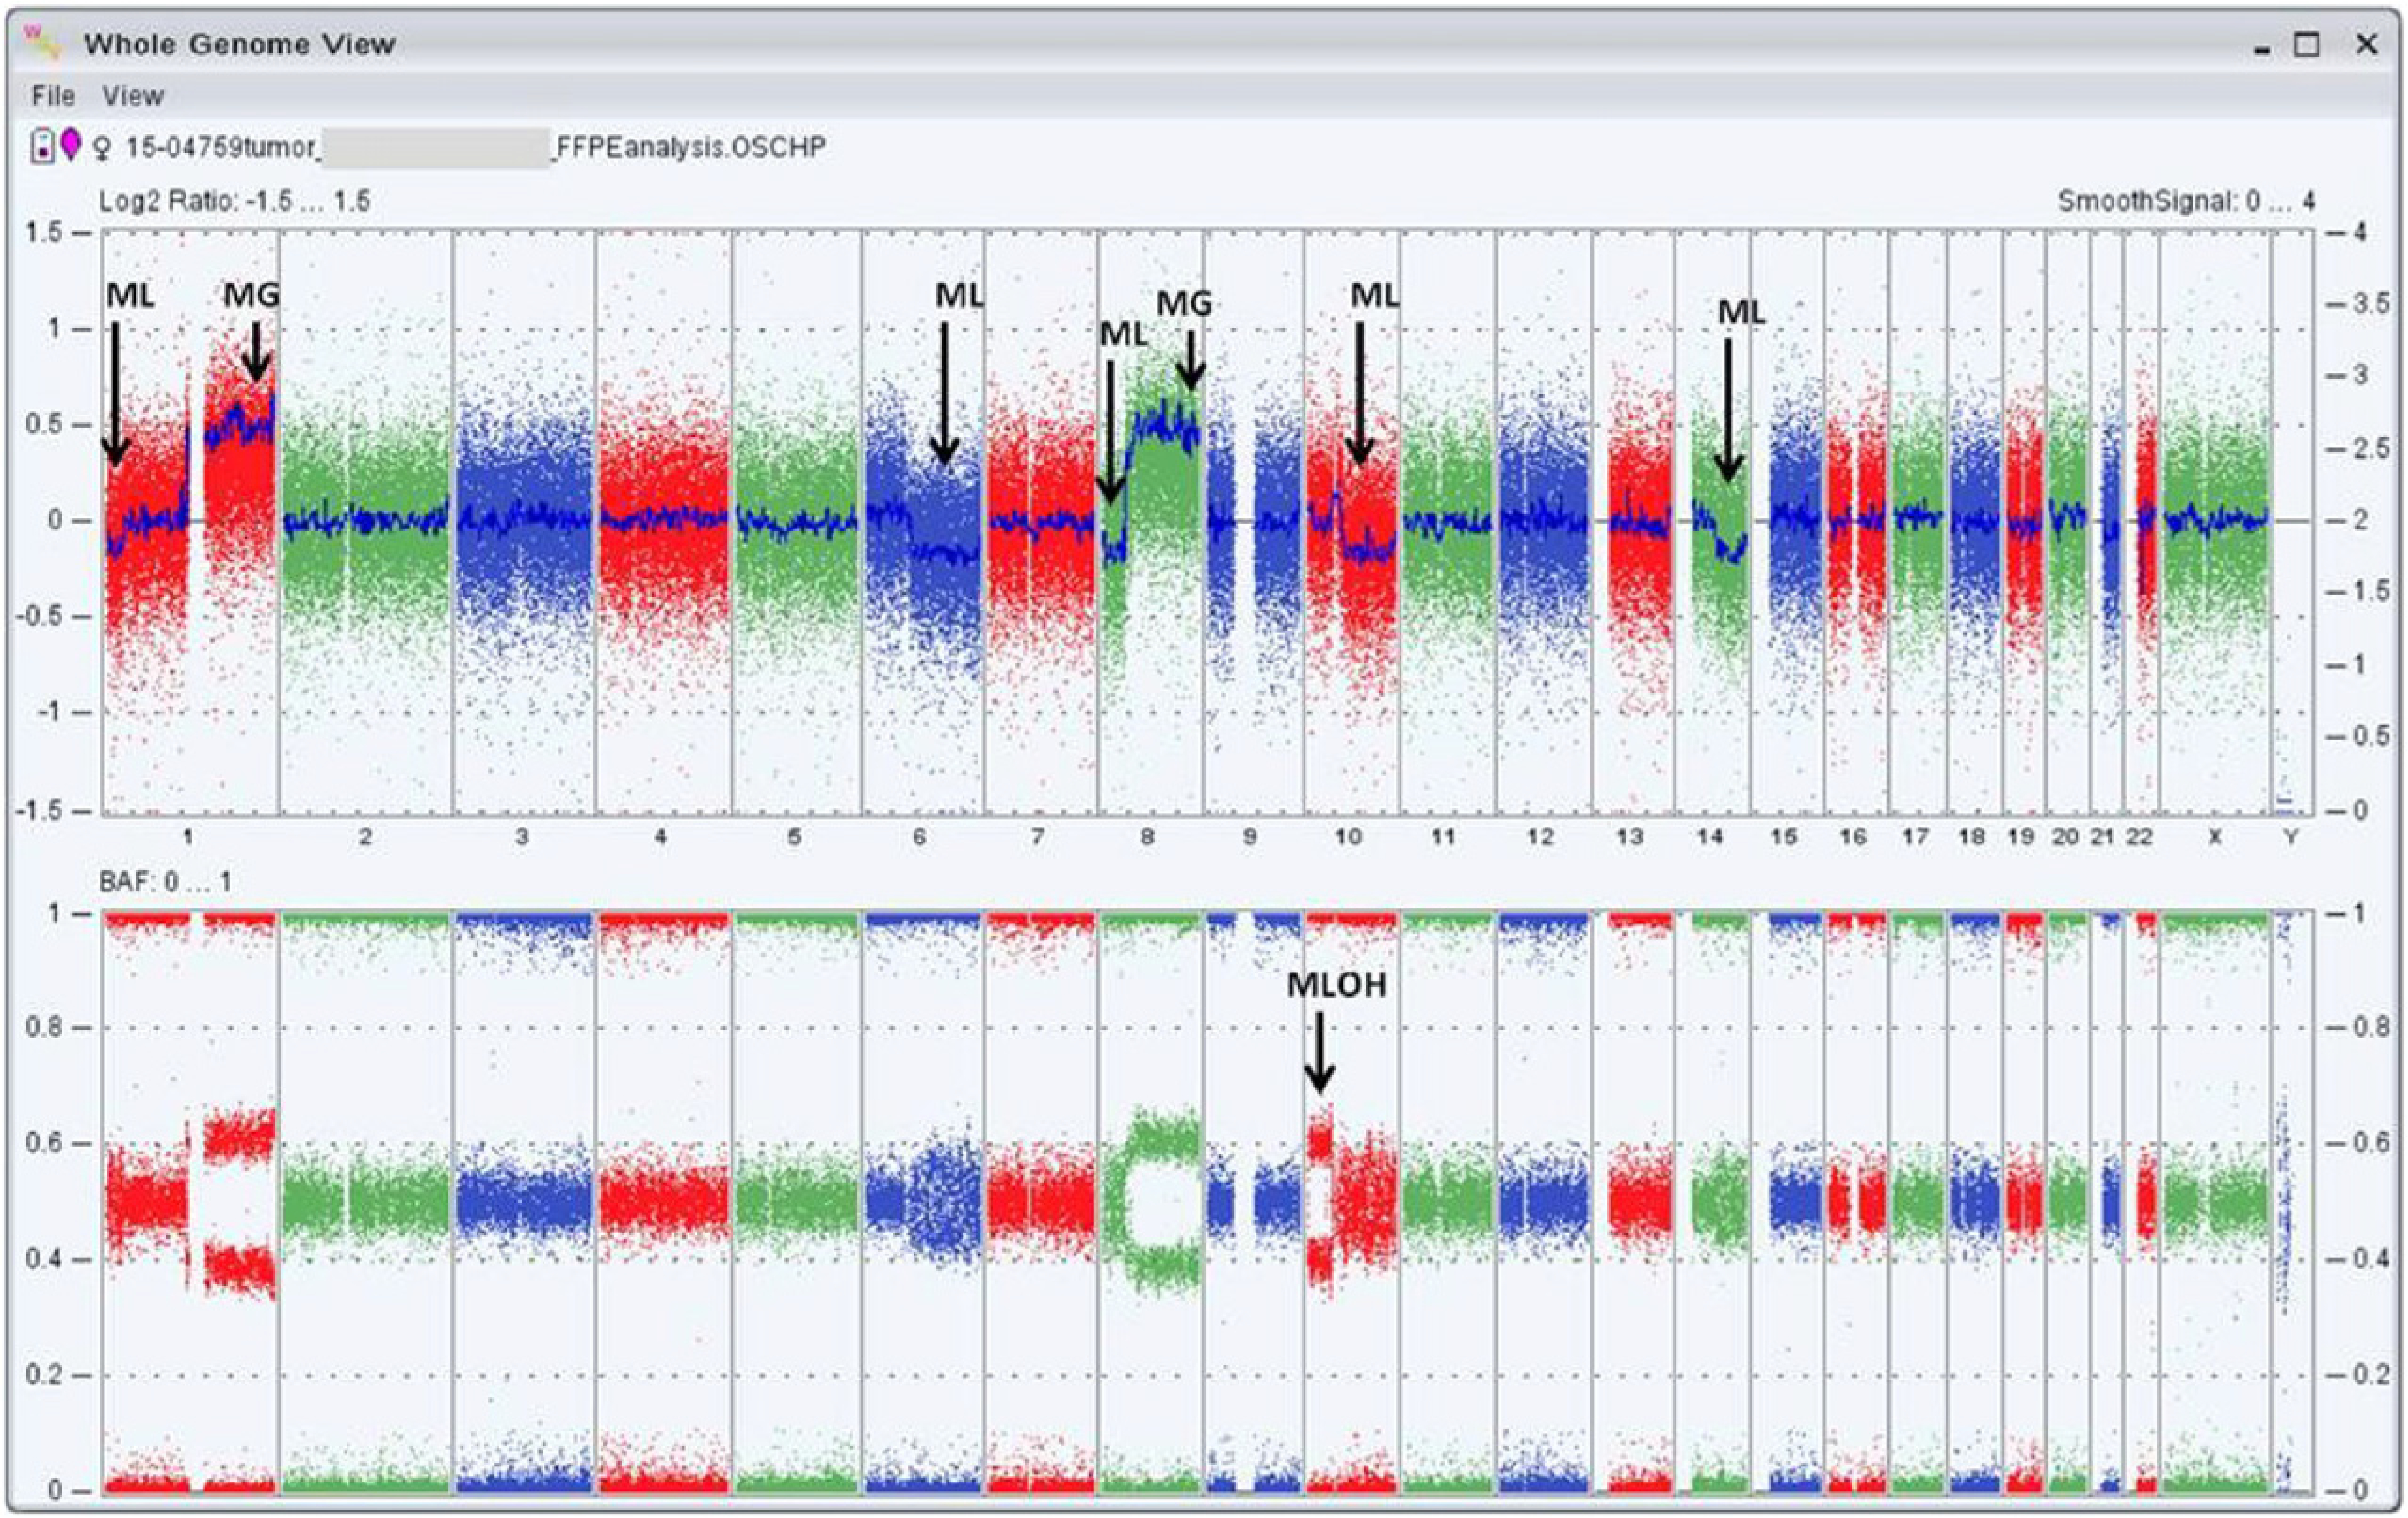This screenshot has width=2408, height=1518.
Task: Select chromosome 8 axis label
Action: tap(1147, 837)
